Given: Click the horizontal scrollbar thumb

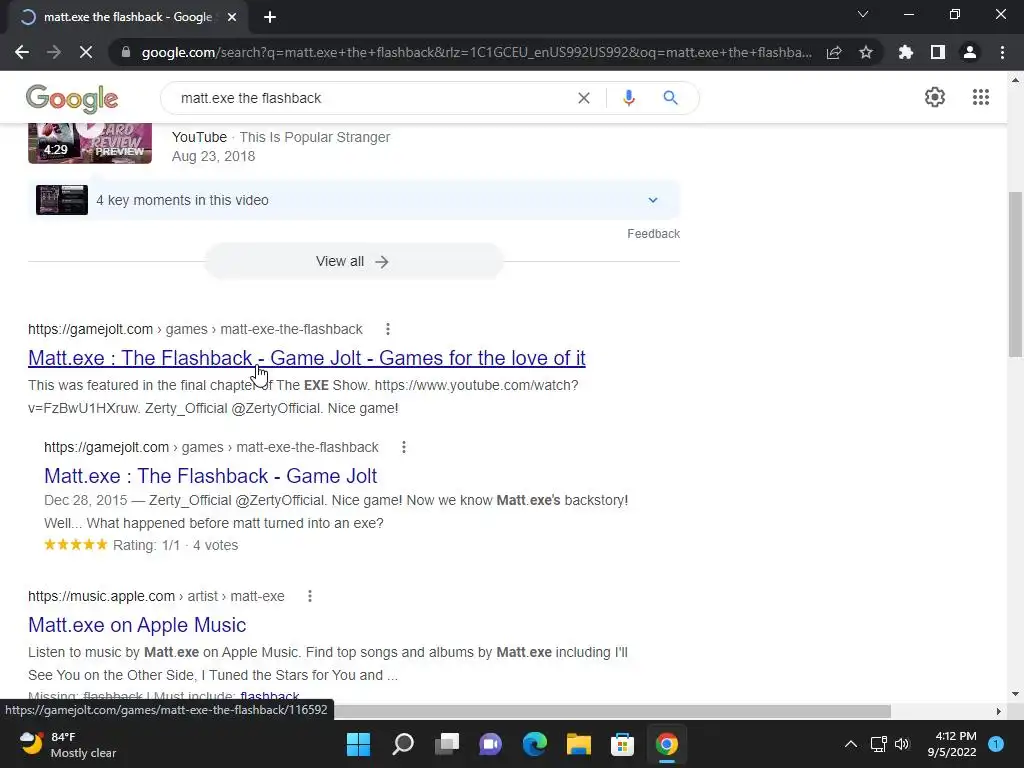Looking at the screenshot, I should (613, 711).
